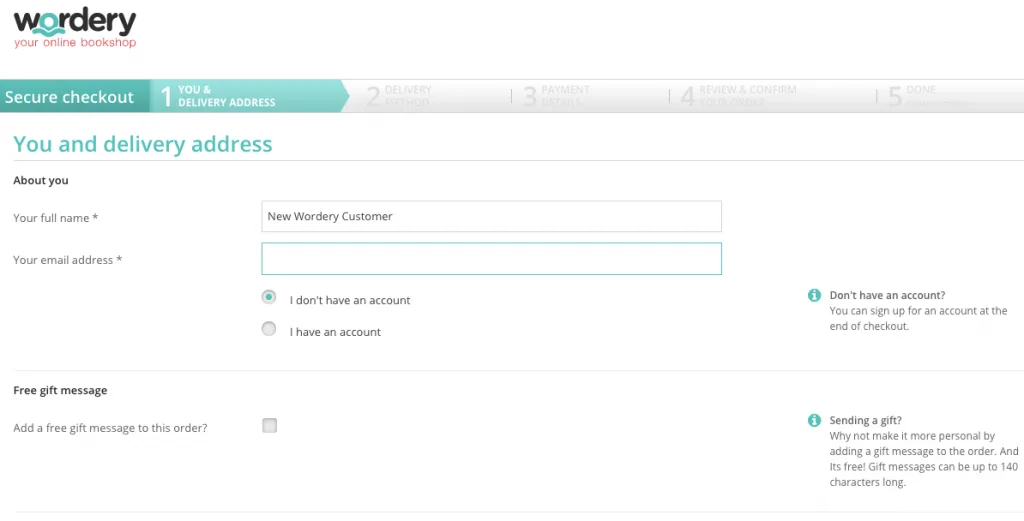Focus the 'Your email address' input field
The image size is (1024, 521).
coord(491,259)
